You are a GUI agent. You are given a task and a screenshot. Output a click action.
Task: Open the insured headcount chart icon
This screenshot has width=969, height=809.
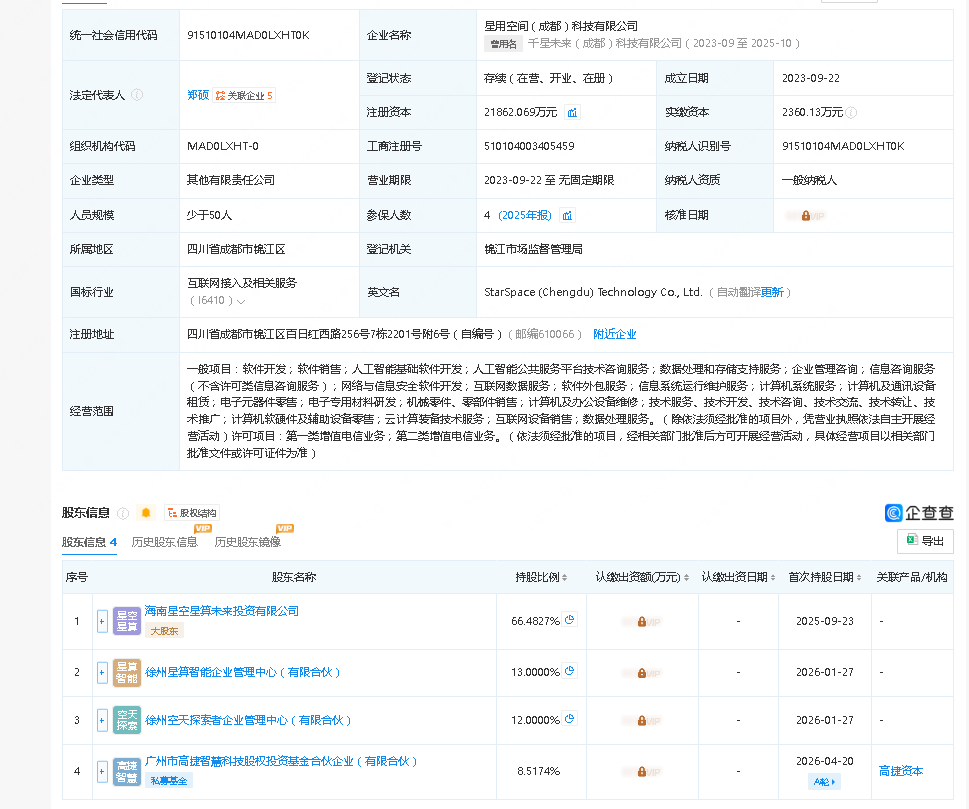(567, 215)
